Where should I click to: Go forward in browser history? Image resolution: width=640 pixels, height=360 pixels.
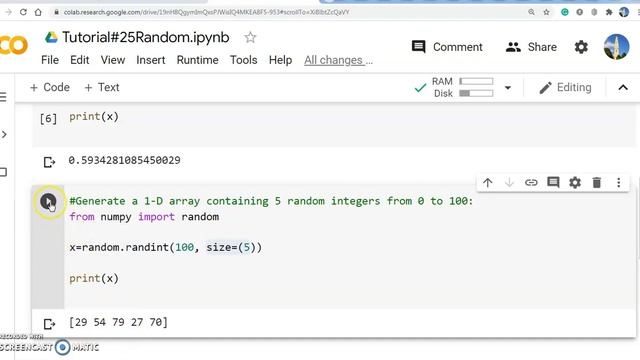8,12
